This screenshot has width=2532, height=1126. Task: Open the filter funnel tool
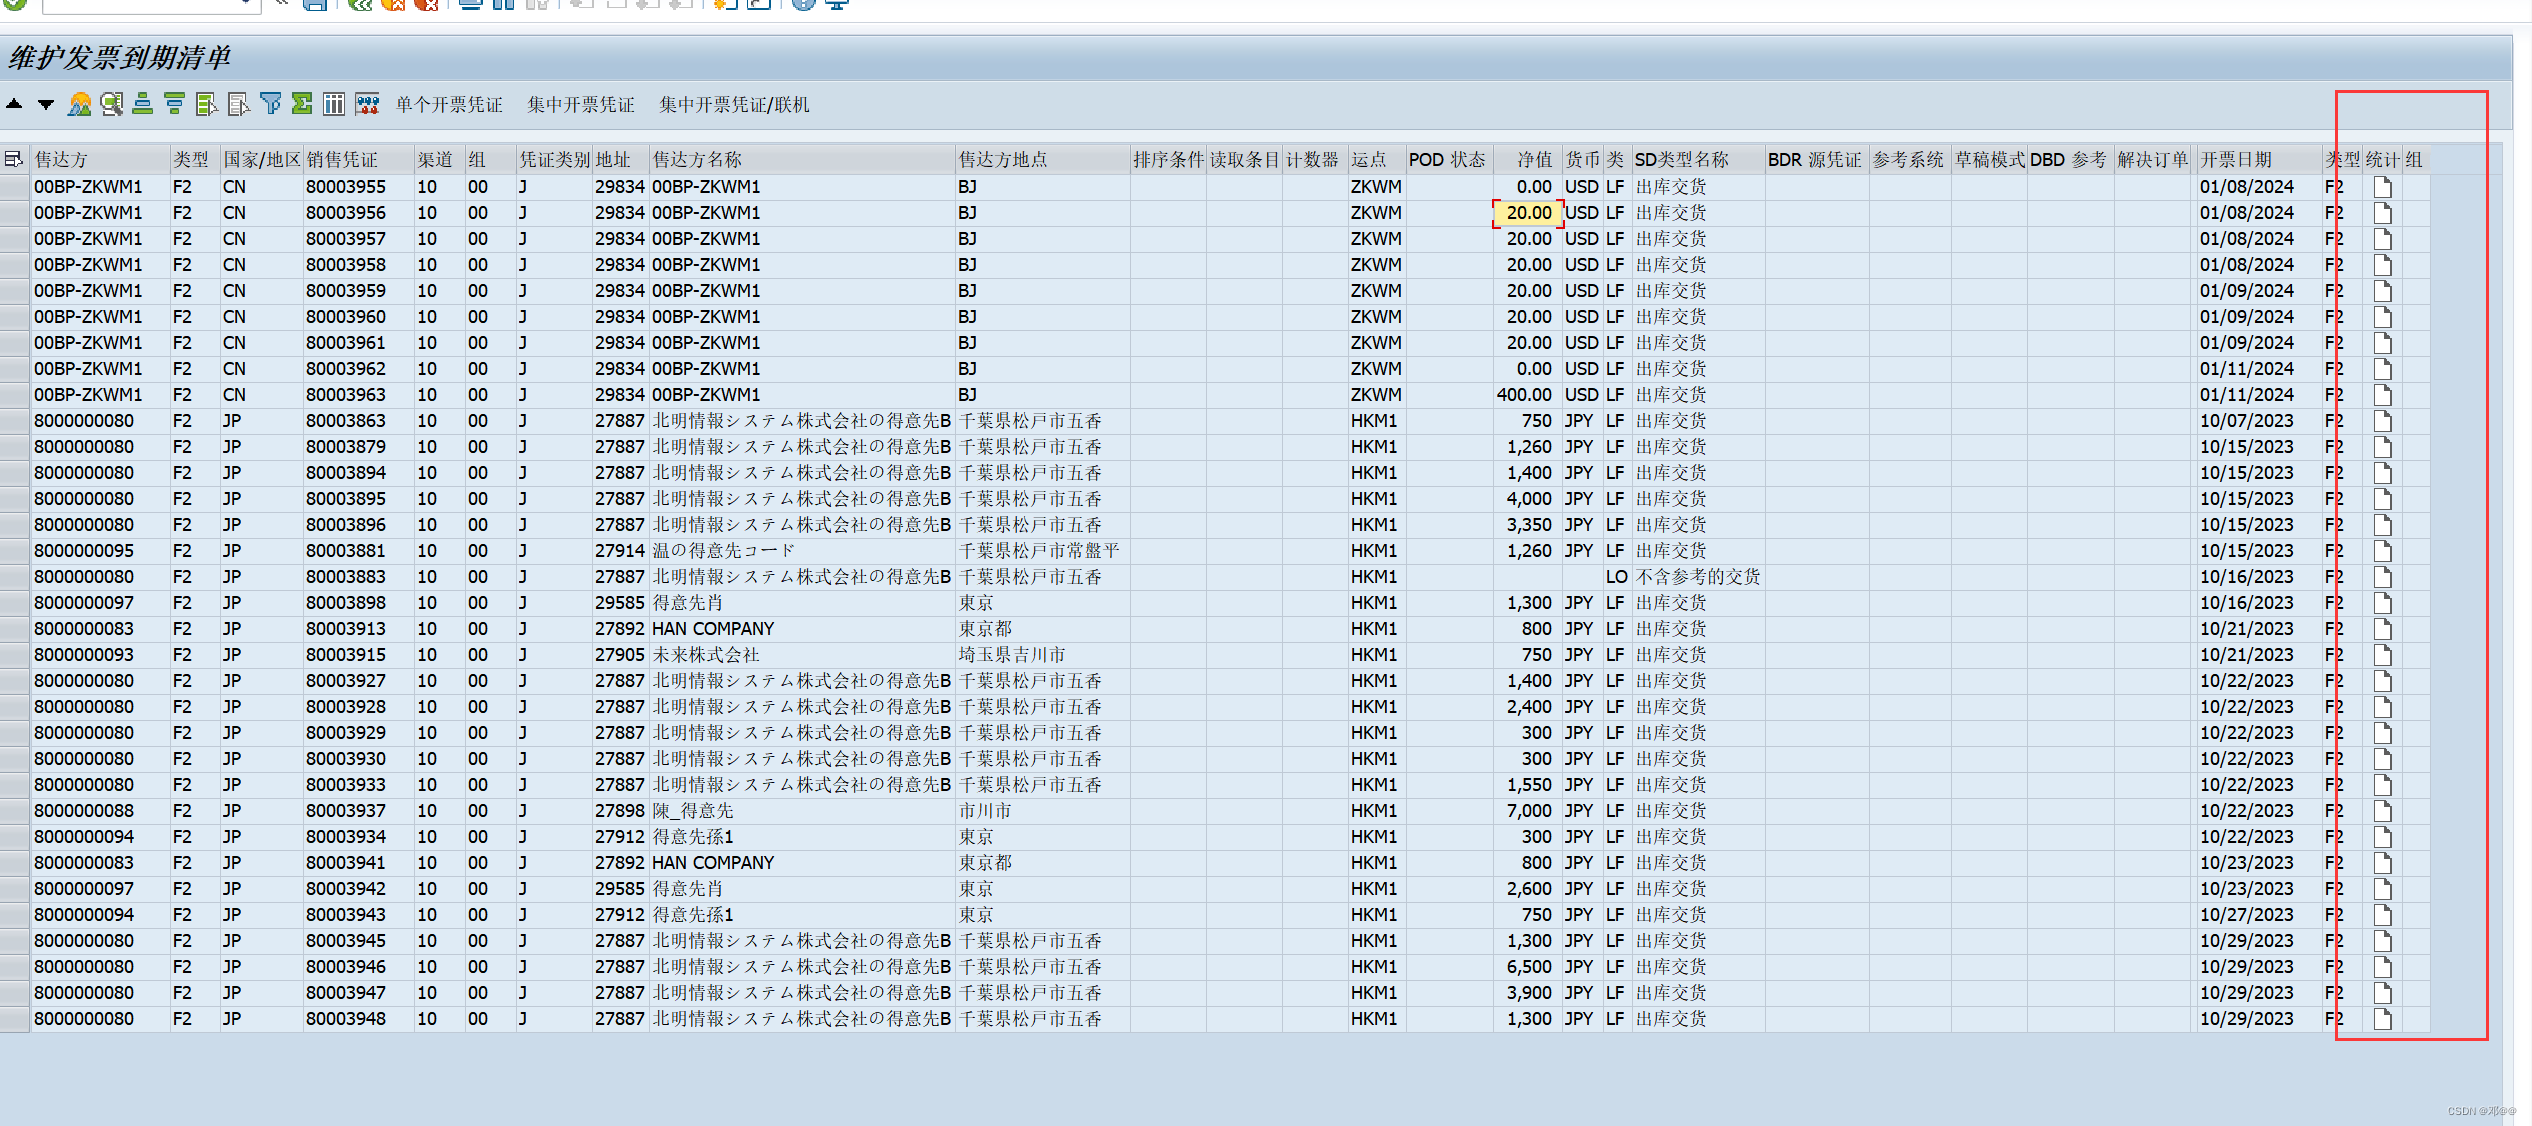(x=271, y=104)
